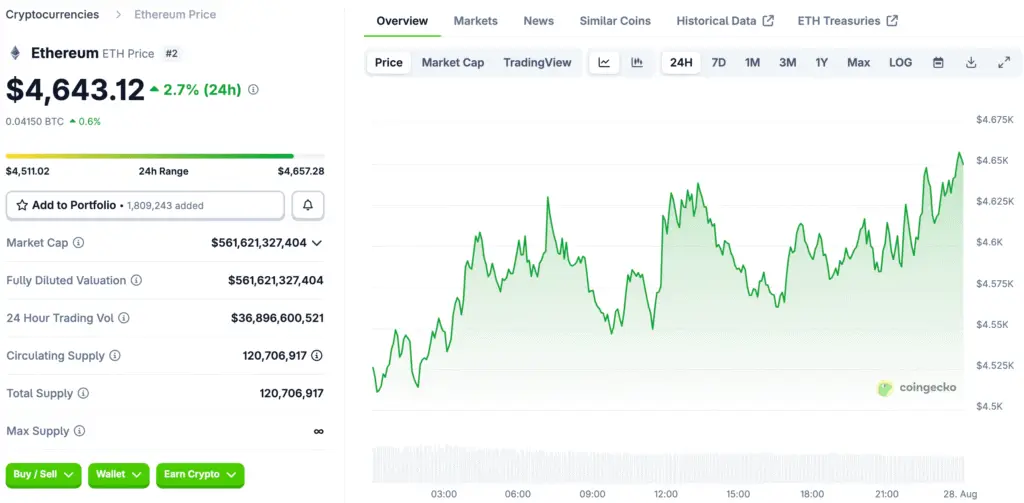Click the $36,896,600,521 trading volume value
The width and height of the screenshot is (1024, 503).
point(278,318)
